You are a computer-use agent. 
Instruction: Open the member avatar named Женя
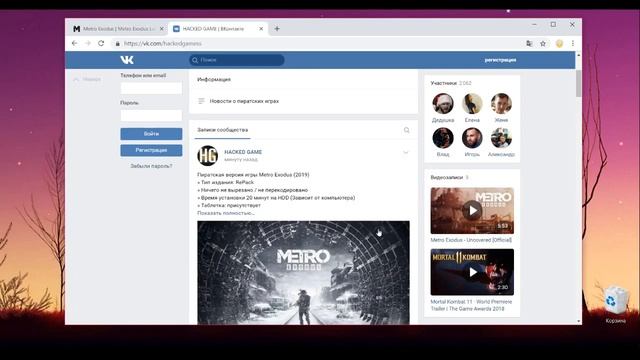click(501, 103)
